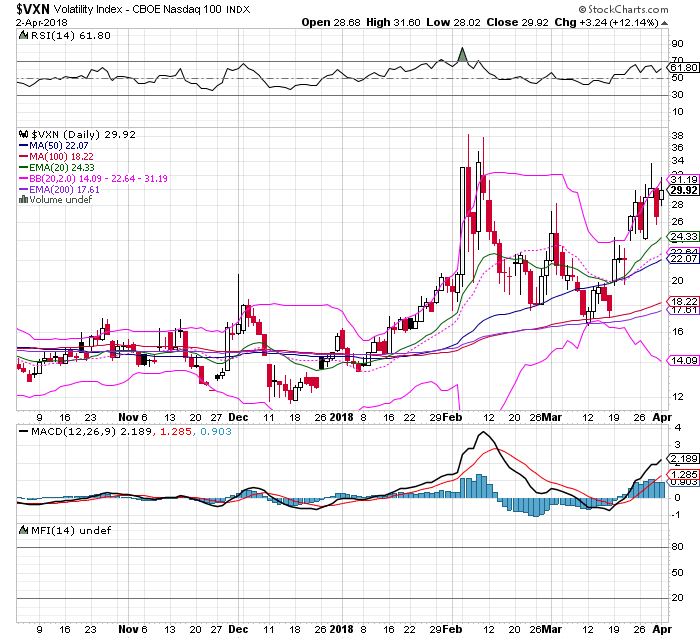Click the 2.189 MACD value tag on axis
Image resolution: width=700 pixels, height=639 pixels.
pyautogui.click(x=683, y=459)
